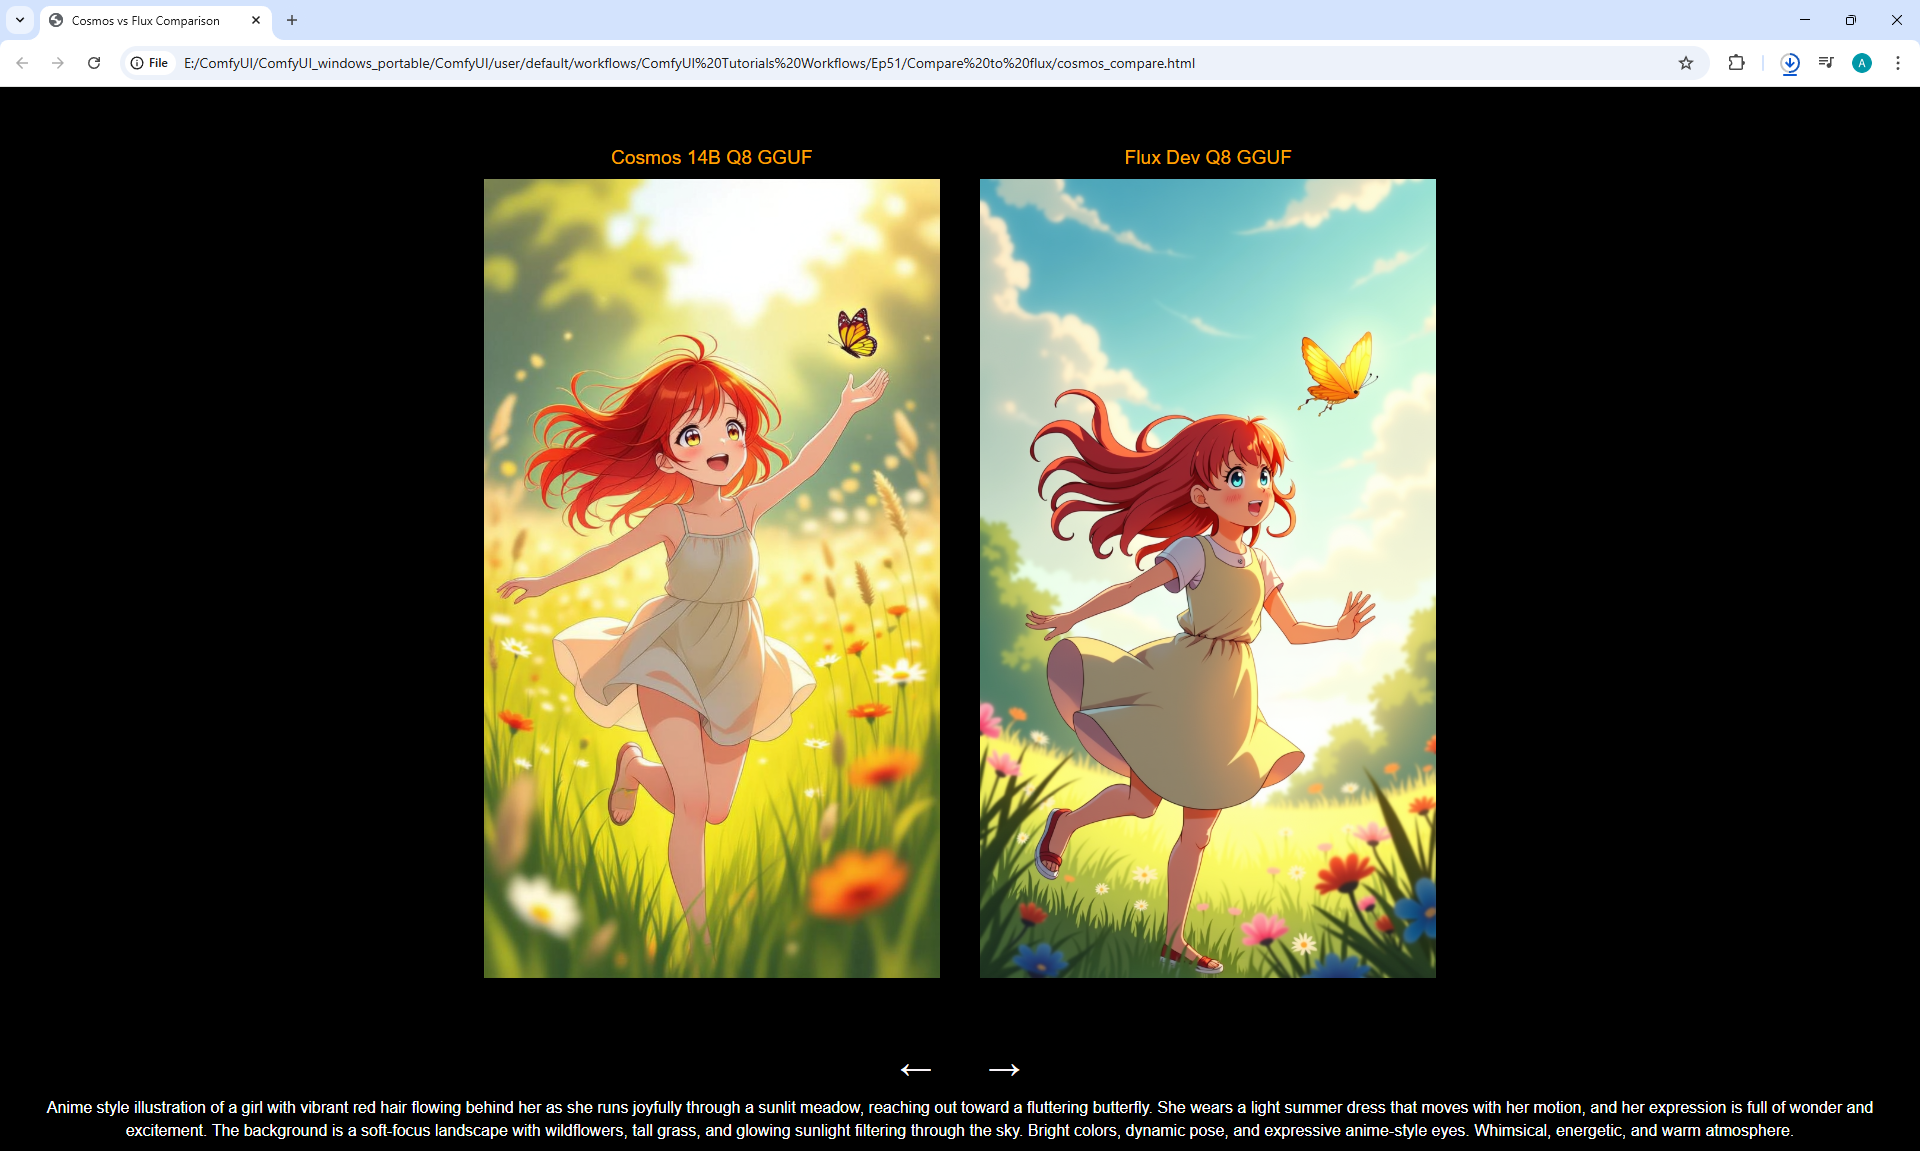Image resolution: width=1920 pixels, height=1151 pixels.
Task: Open the profile avatar icon
Action: [x=1862, y=63]
